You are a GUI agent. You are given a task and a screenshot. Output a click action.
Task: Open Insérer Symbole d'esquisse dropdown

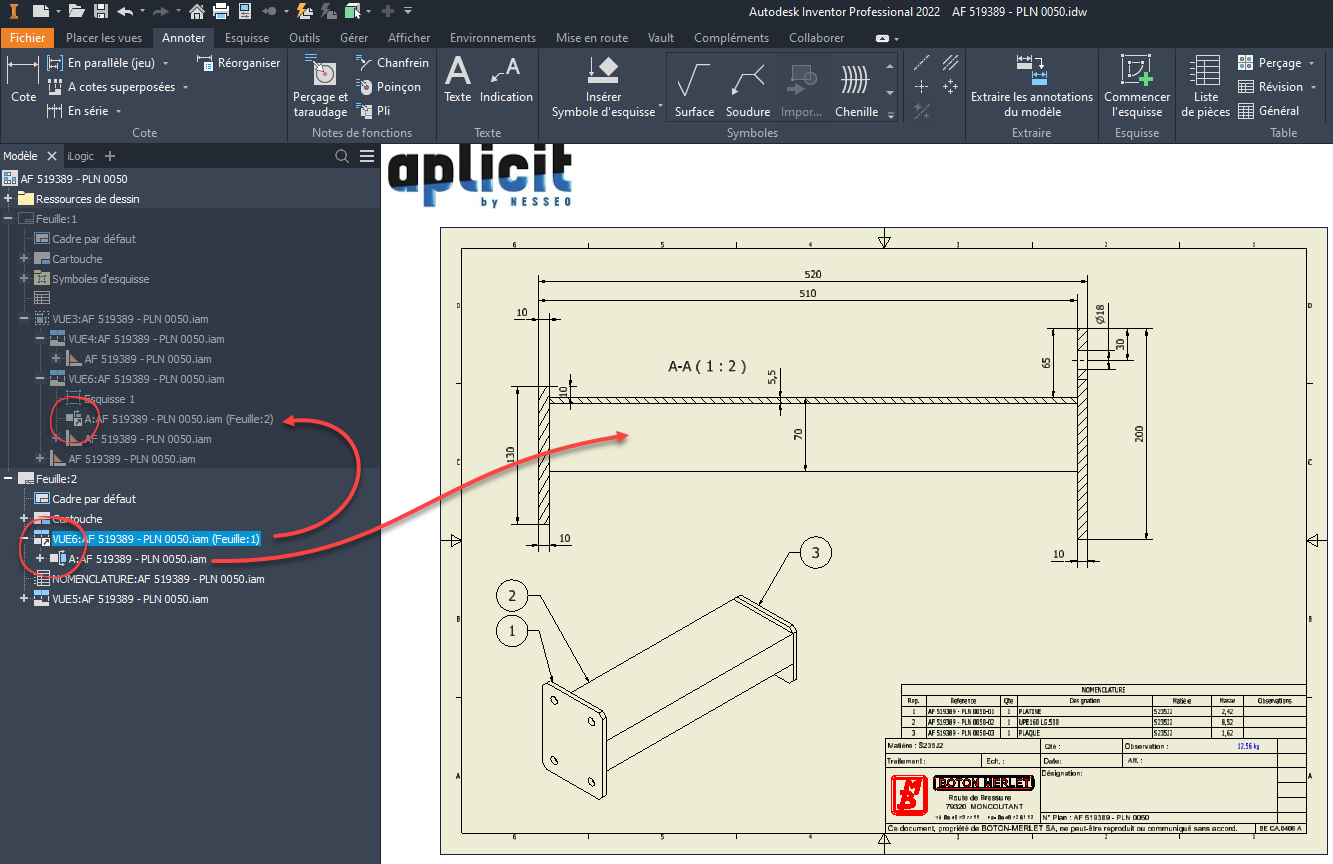[658, 112]
